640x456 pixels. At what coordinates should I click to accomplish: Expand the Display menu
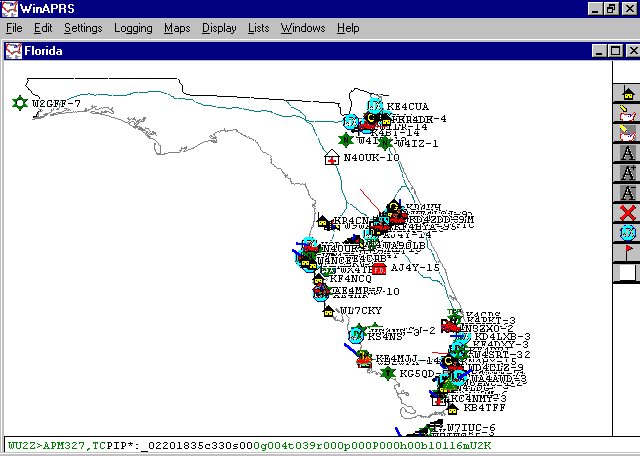219,28
